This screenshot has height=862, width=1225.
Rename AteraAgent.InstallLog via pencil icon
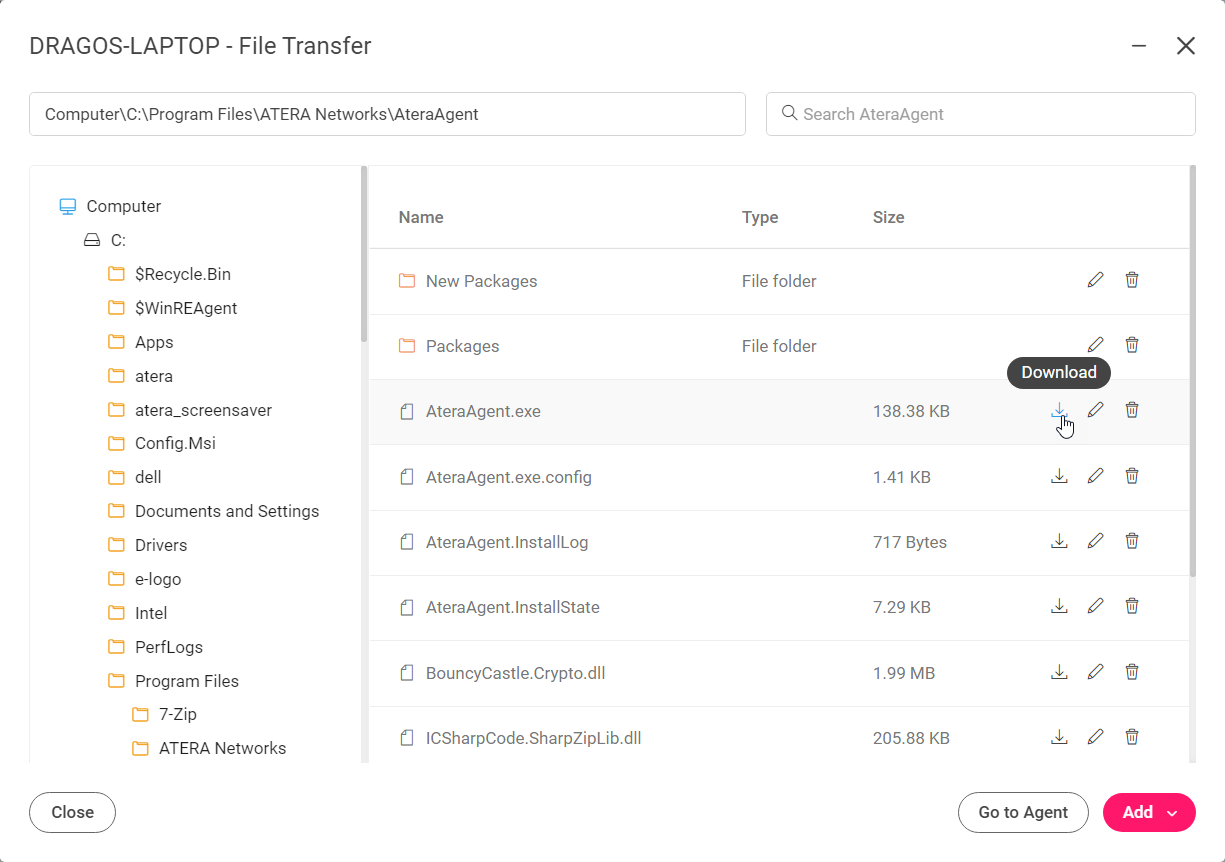point(1095,541)
